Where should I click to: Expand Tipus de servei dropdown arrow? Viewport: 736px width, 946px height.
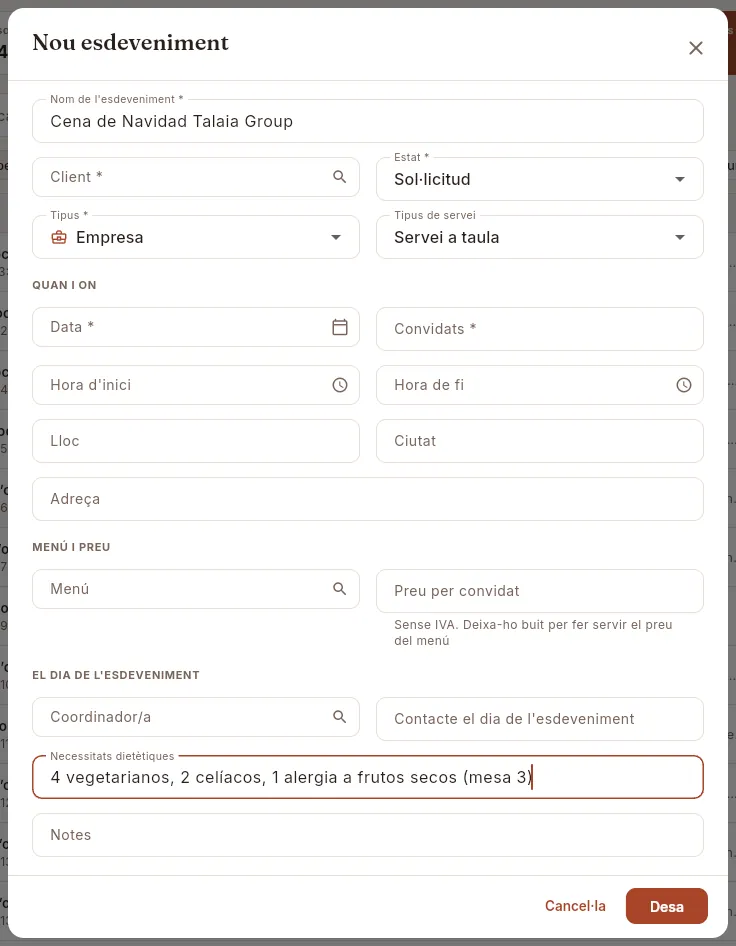pyautogui.click(x=680, y=237)
